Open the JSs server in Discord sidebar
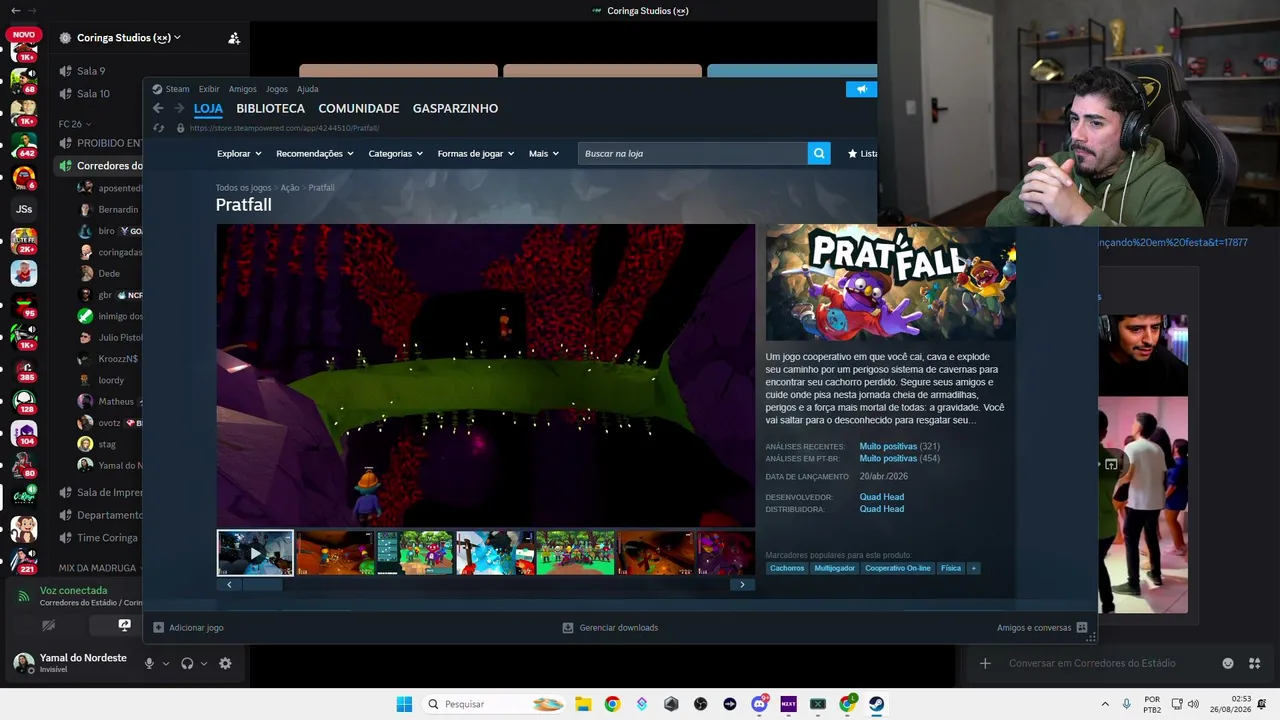Screen dimensions: 1280x720 coord(24,209)
